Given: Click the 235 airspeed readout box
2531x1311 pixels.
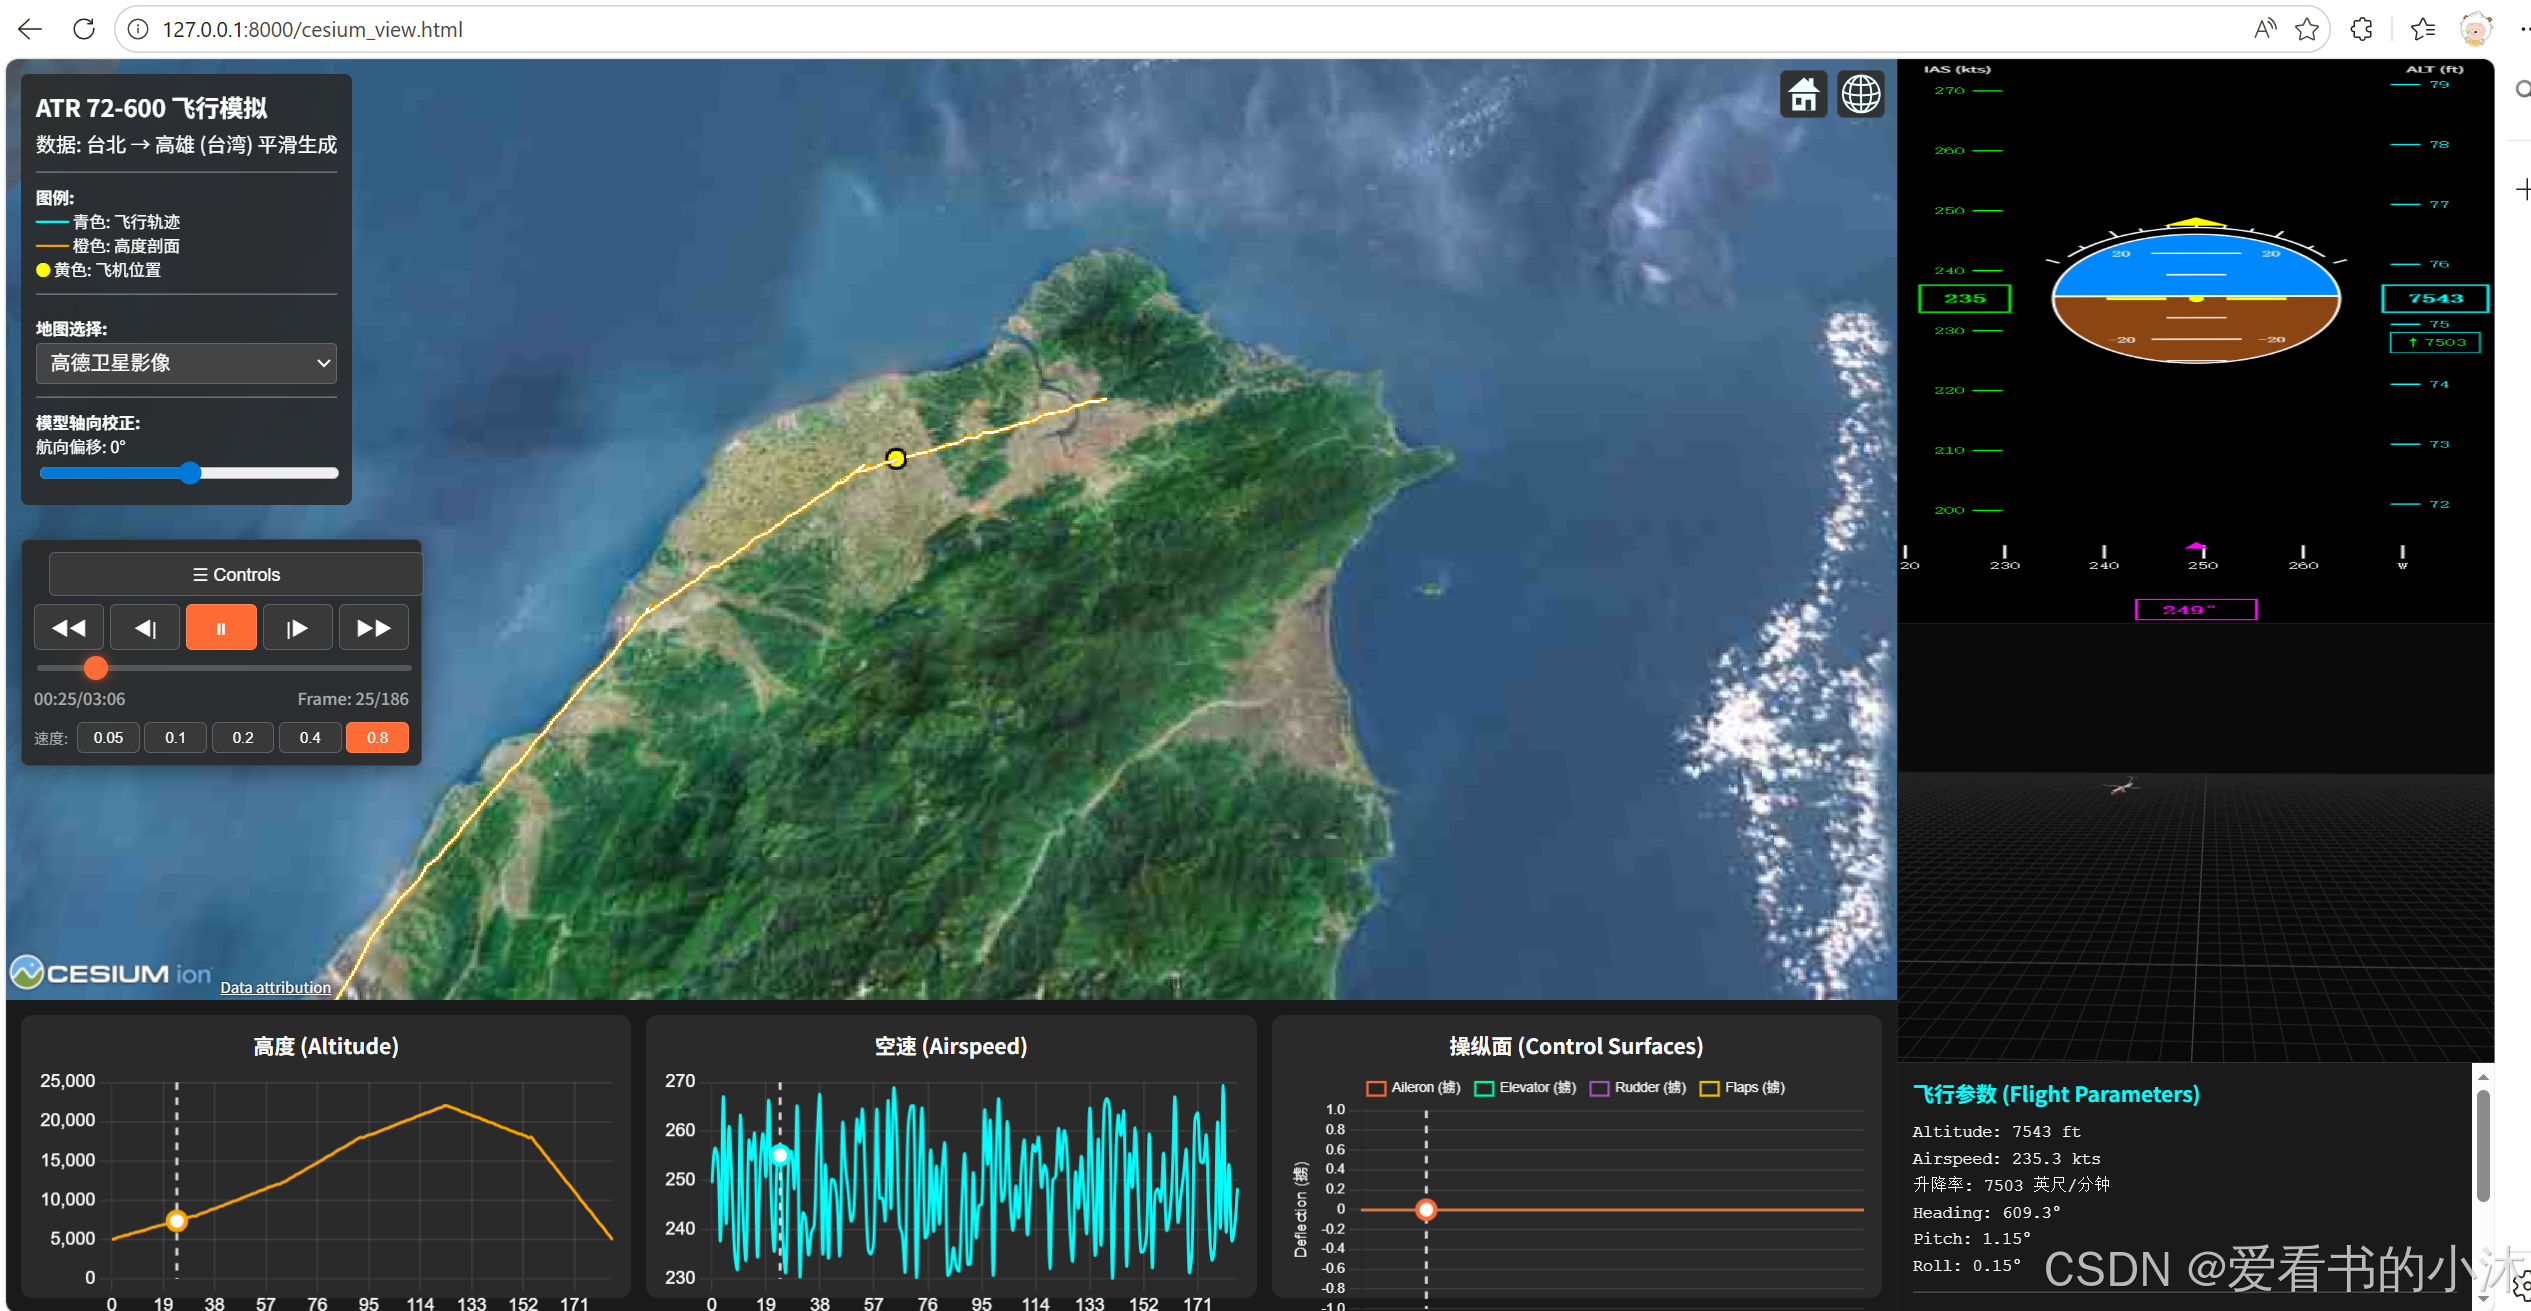Looking at the screenshot, I should (1964, 298).
